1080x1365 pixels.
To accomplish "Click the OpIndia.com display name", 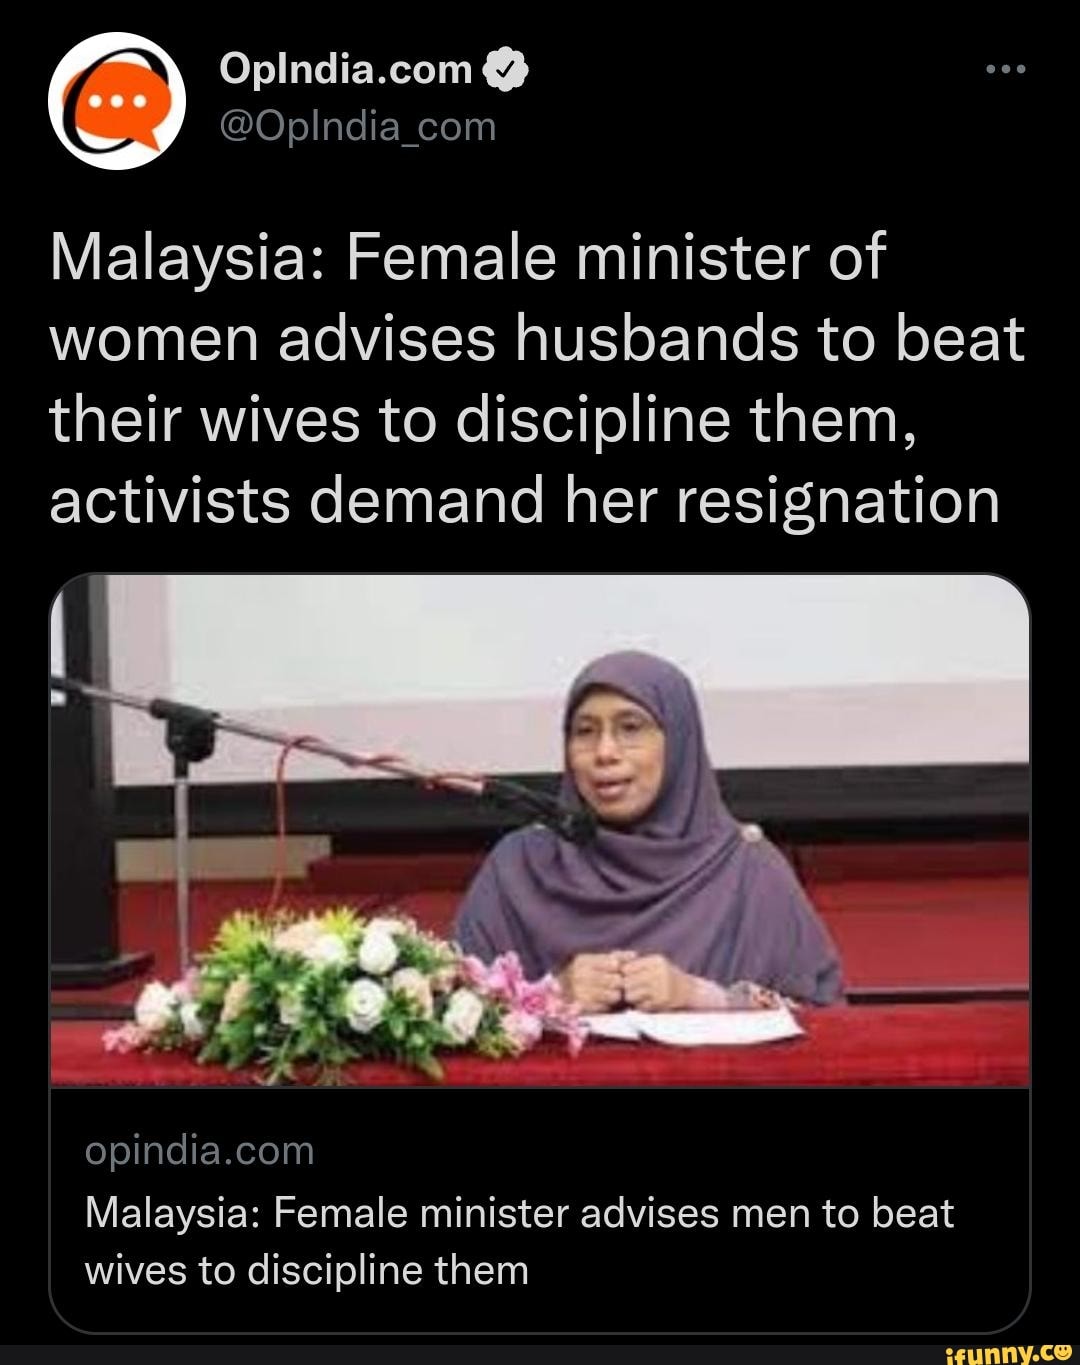I will (345, 69).
